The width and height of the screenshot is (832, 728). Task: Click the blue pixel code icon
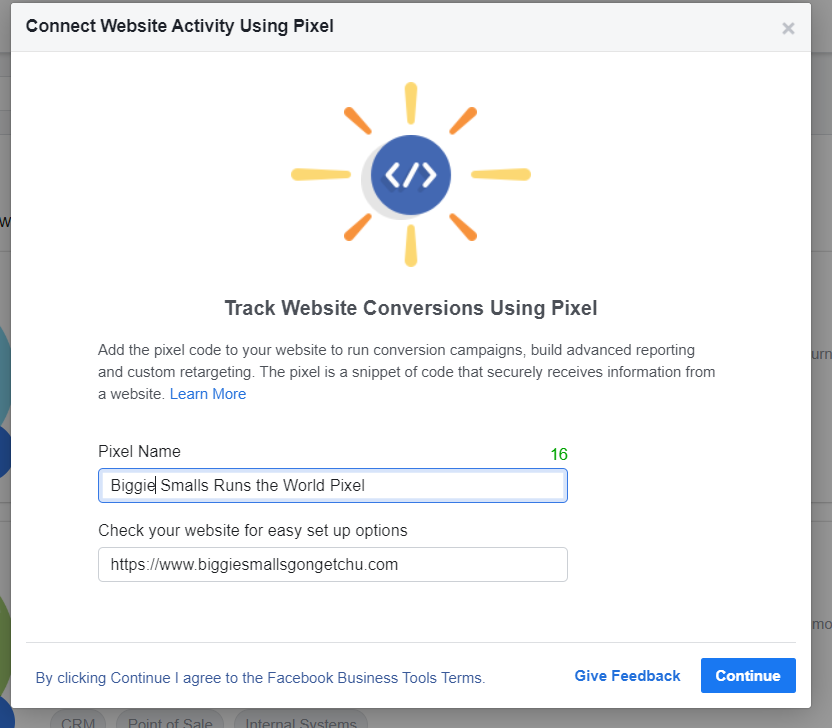click(411, 175)
